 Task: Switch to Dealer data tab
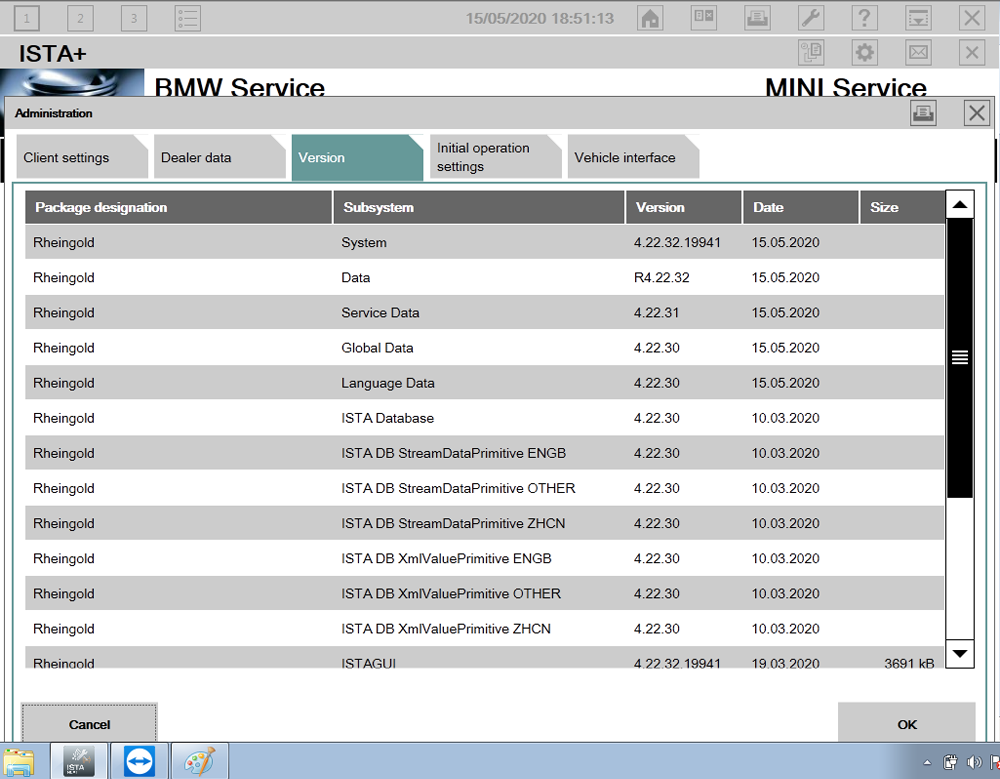pos(219,157)
